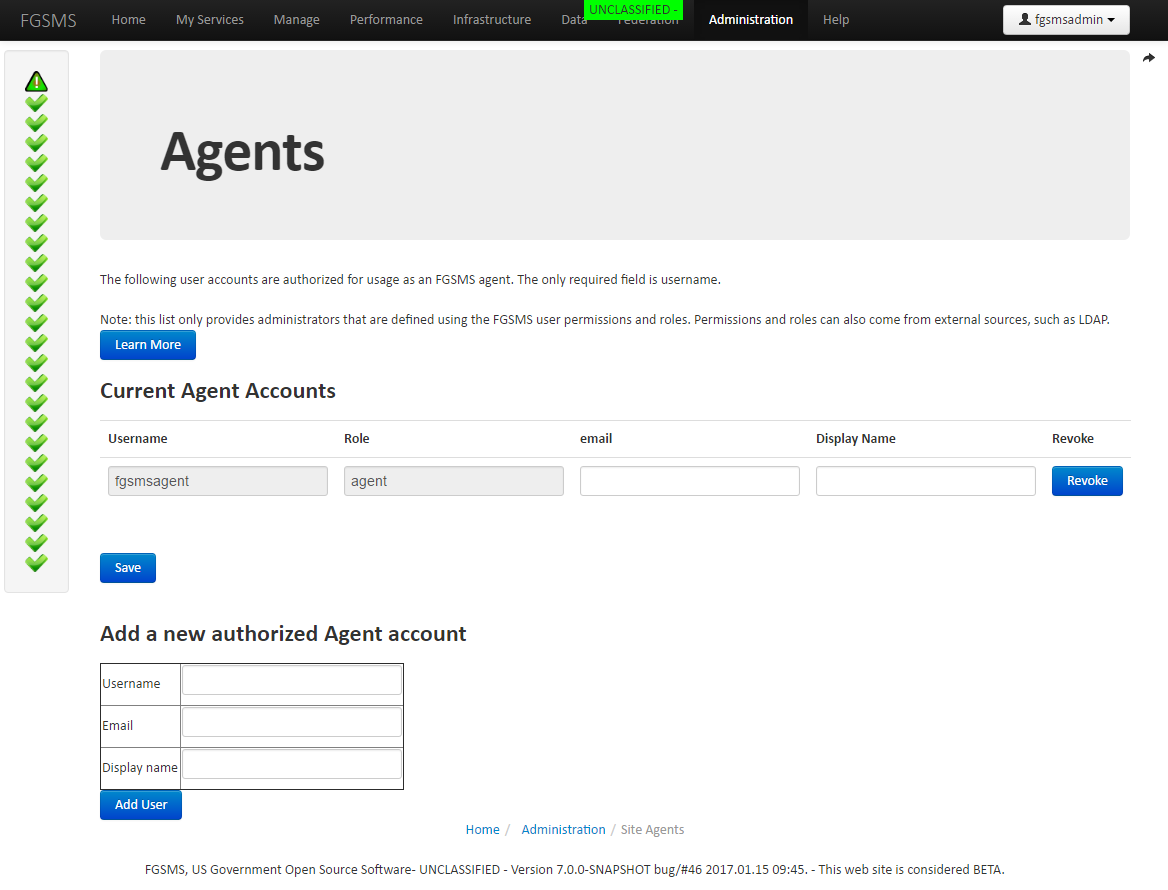Open the Infrastructure menu

pos(492,20)
